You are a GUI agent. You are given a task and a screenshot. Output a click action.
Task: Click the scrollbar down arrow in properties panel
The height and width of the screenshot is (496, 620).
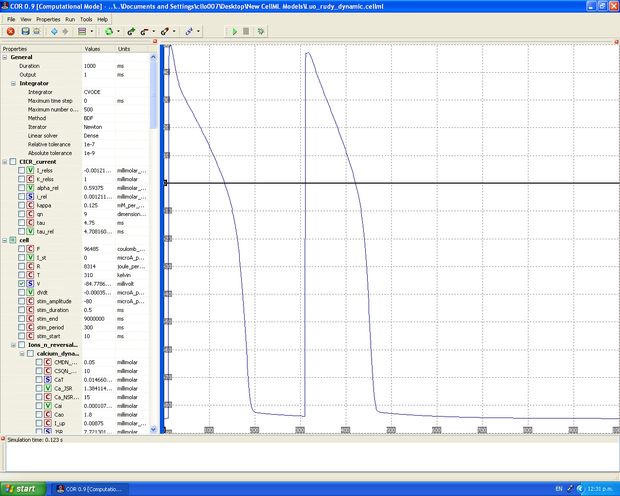(x=153, y=429)
